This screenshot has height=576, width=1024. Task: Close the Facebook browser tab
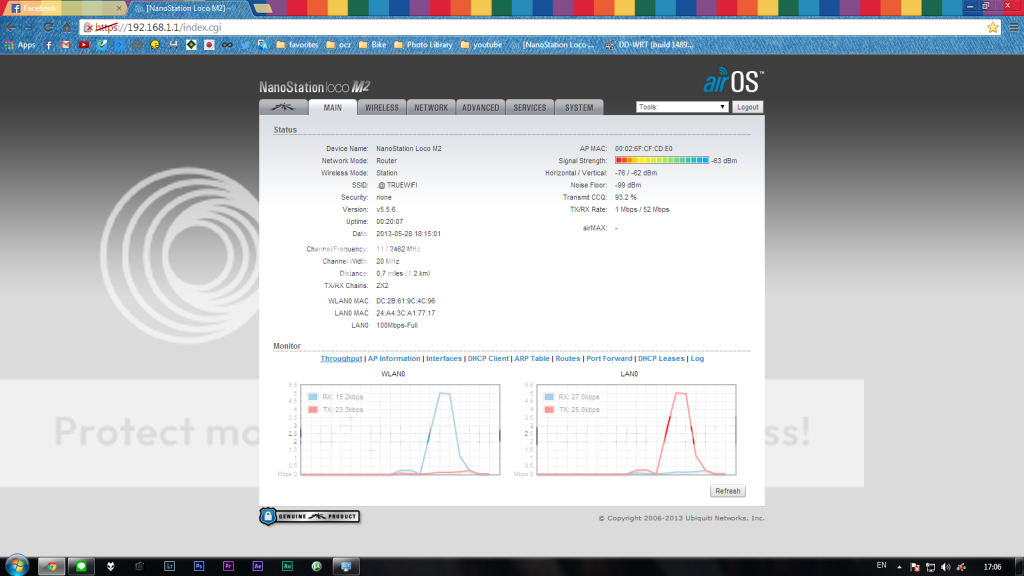pyautogui.click(x=118, y=8)
